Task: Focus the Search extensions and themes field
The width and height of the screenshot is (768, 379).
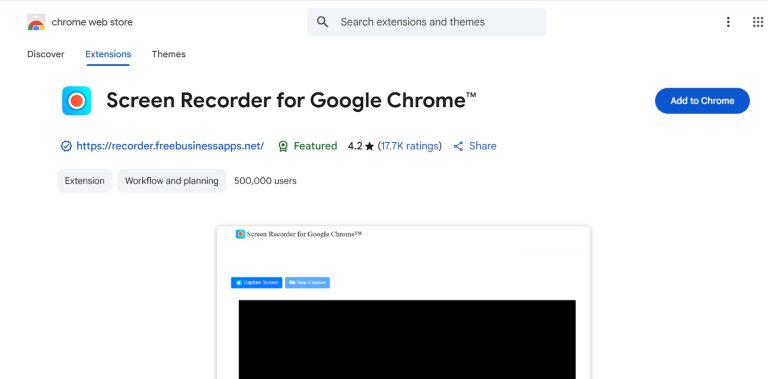Action: (x=427, y=22)
